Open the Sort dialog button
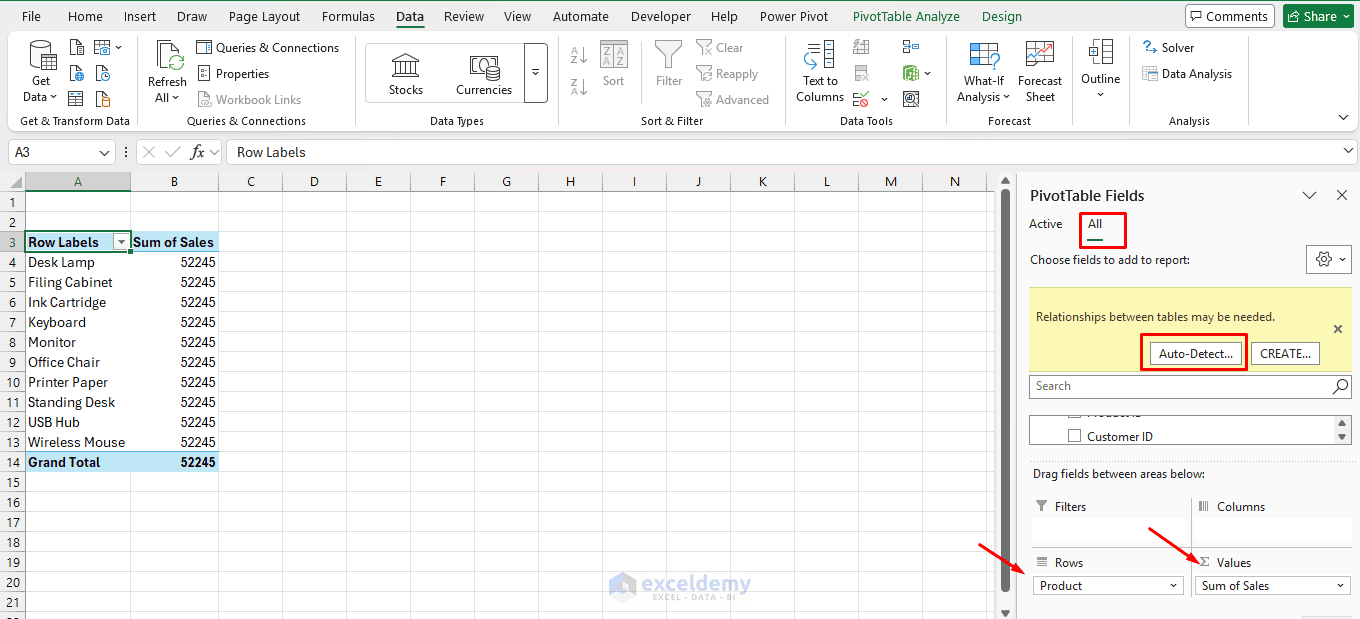 click(x=613, y=65)
